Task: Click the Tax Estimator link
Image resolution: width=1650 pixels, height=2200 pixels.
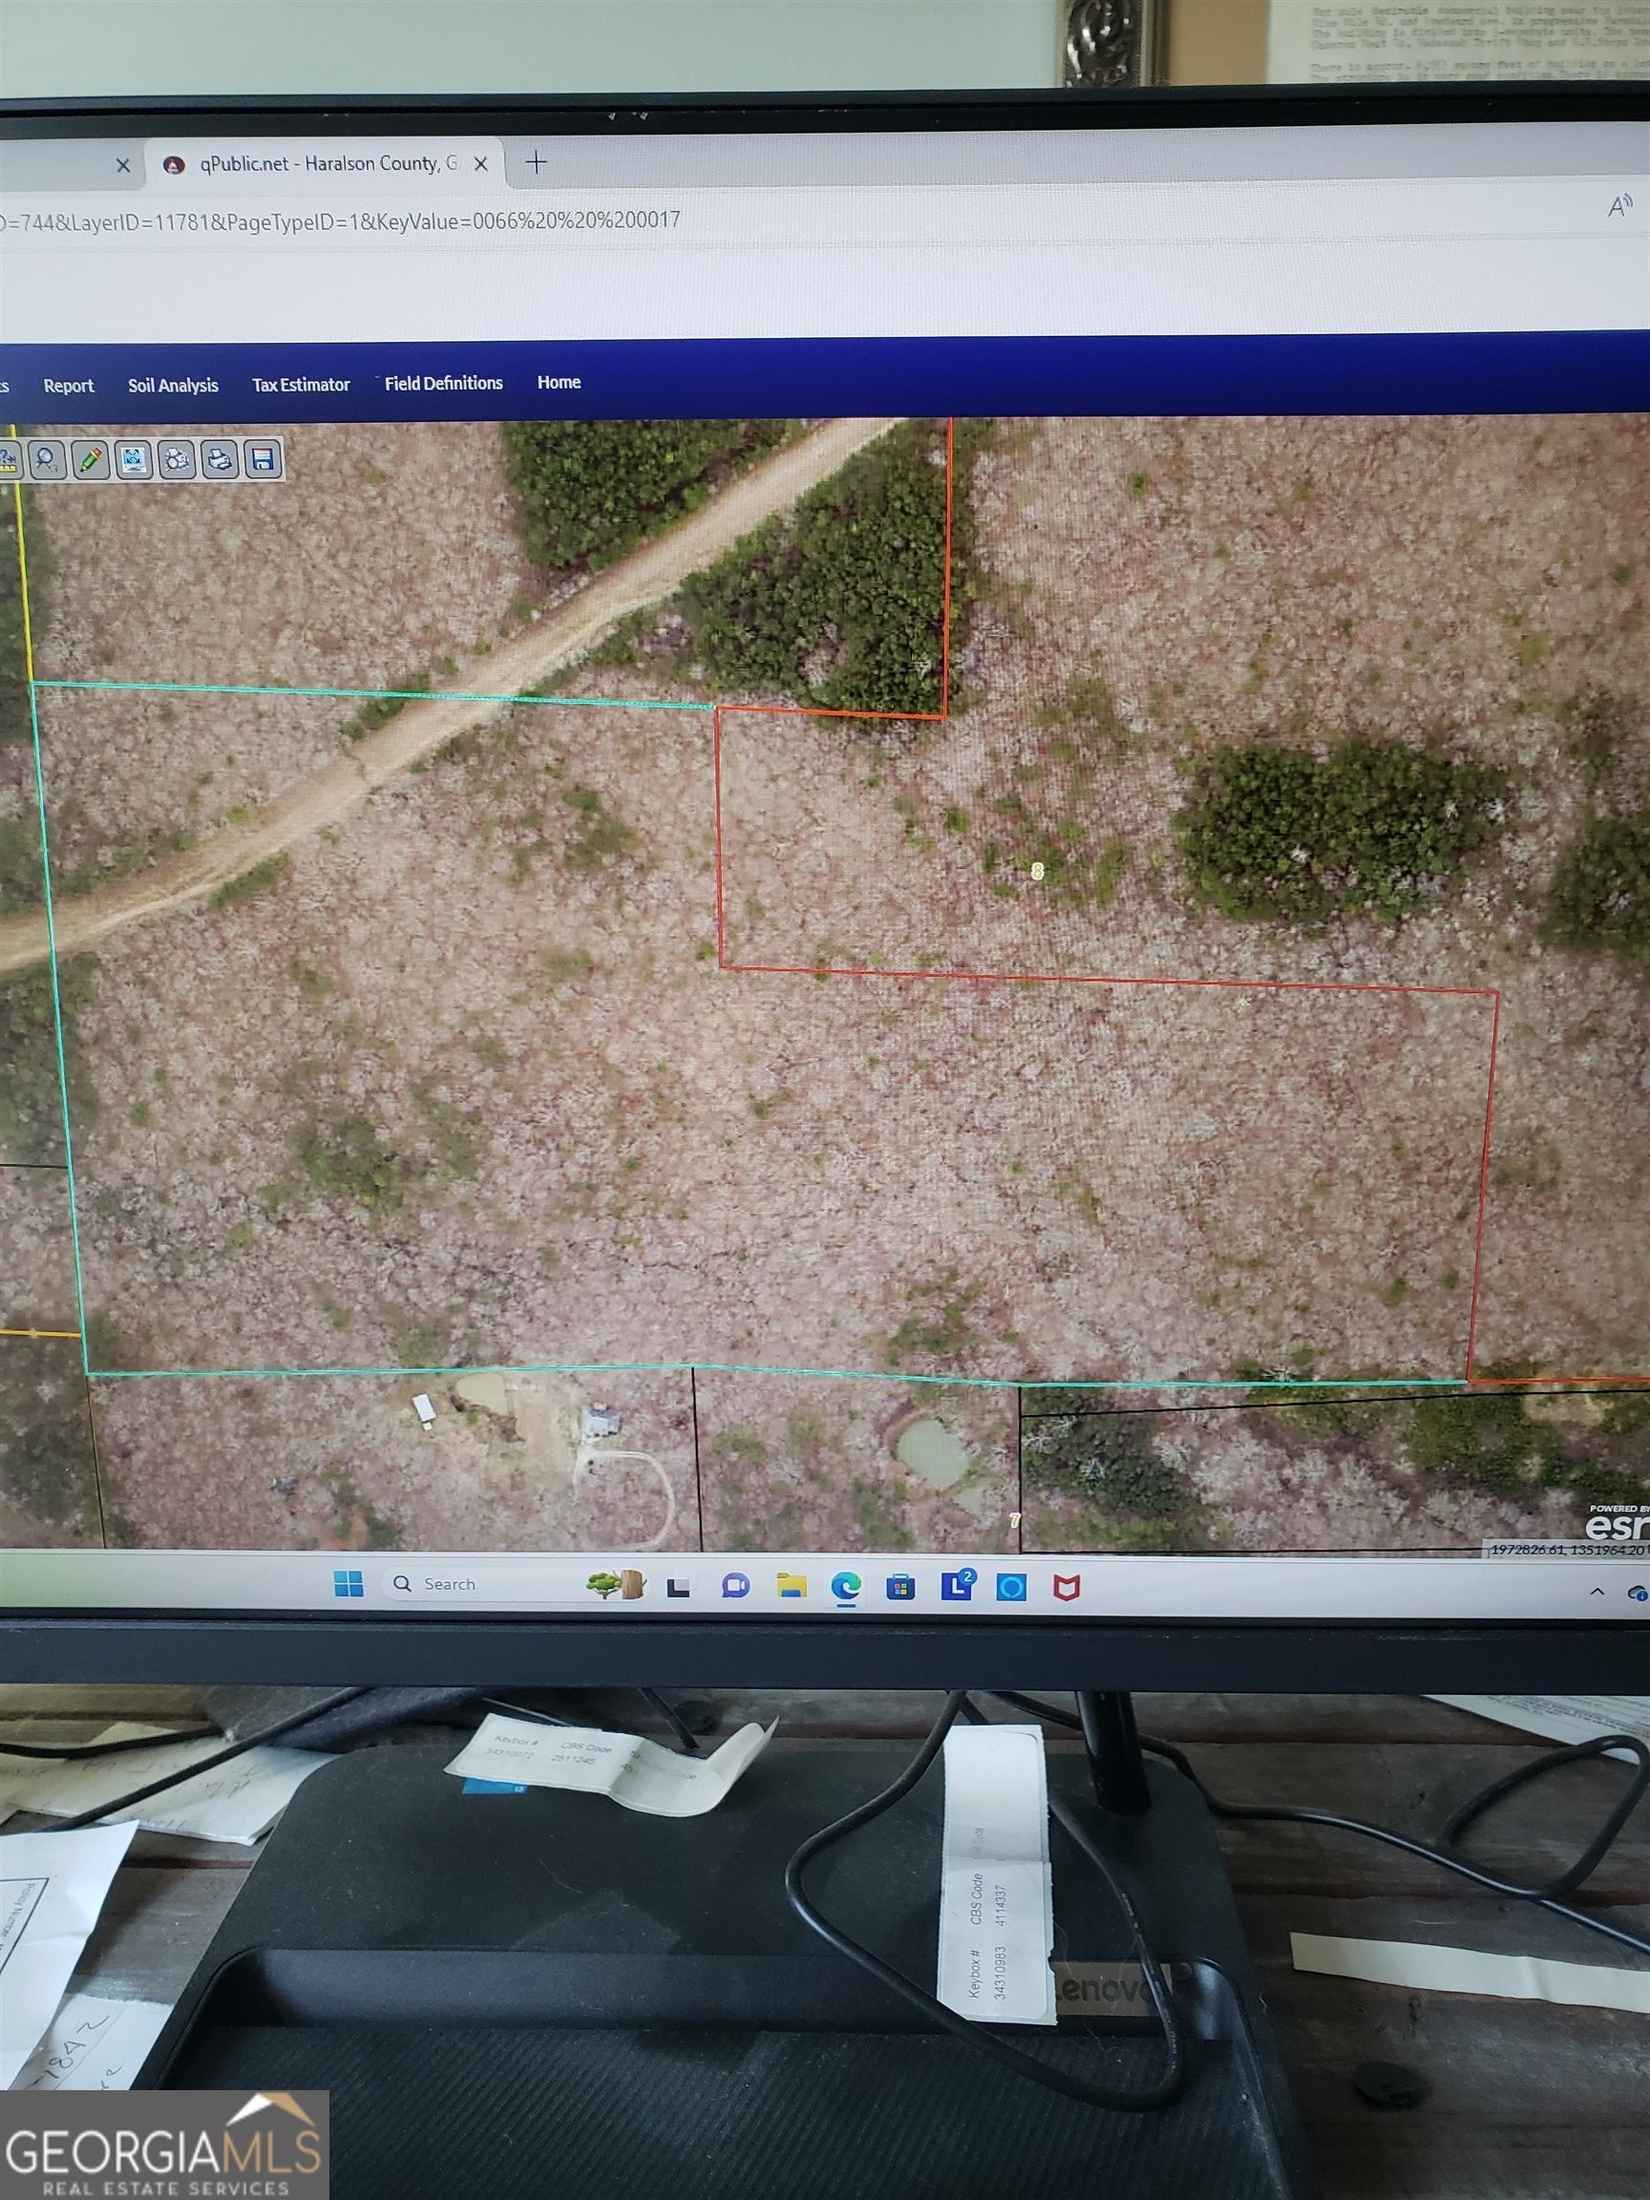Action: tap(301, 385)
